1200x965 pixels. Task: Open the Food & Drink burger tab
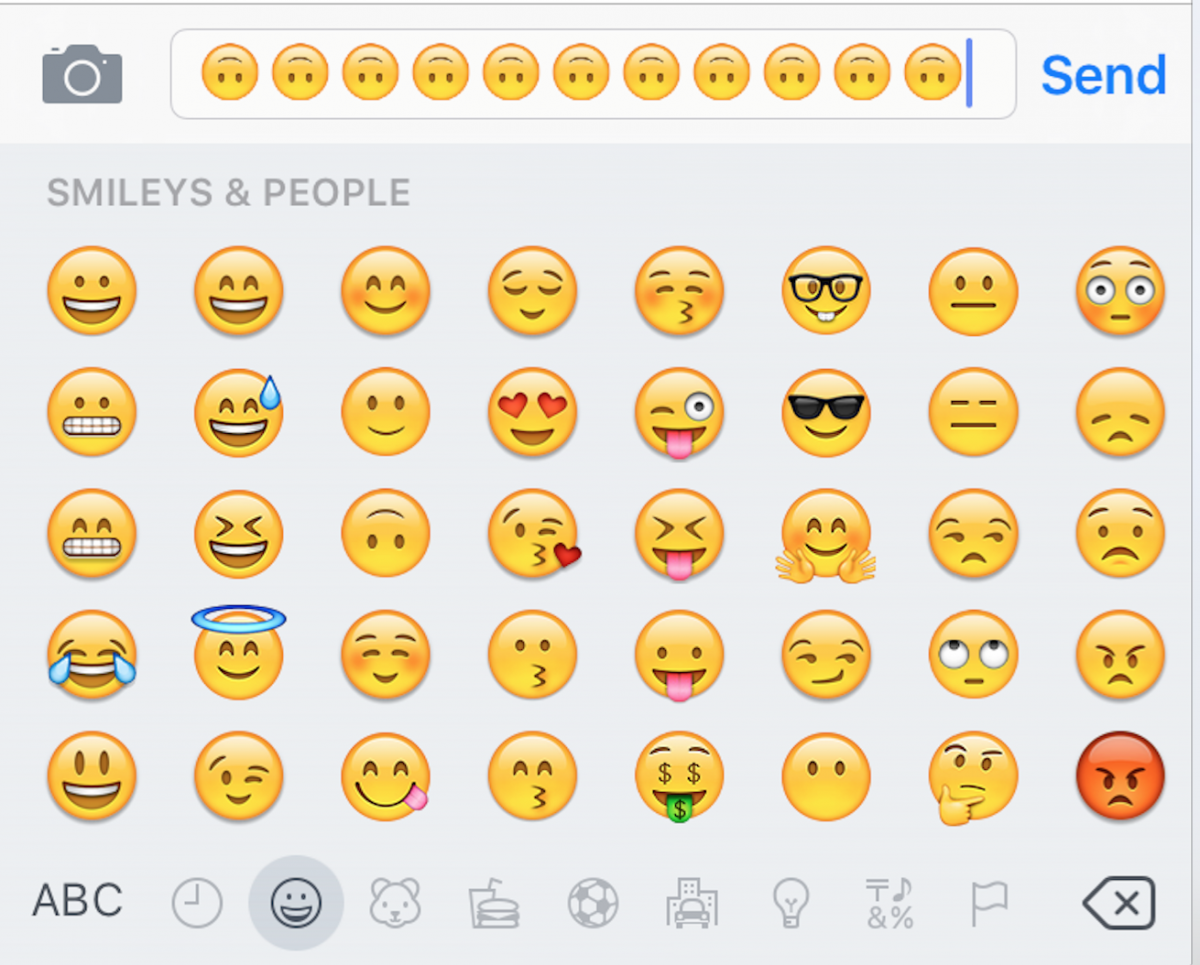click(494, 903)
